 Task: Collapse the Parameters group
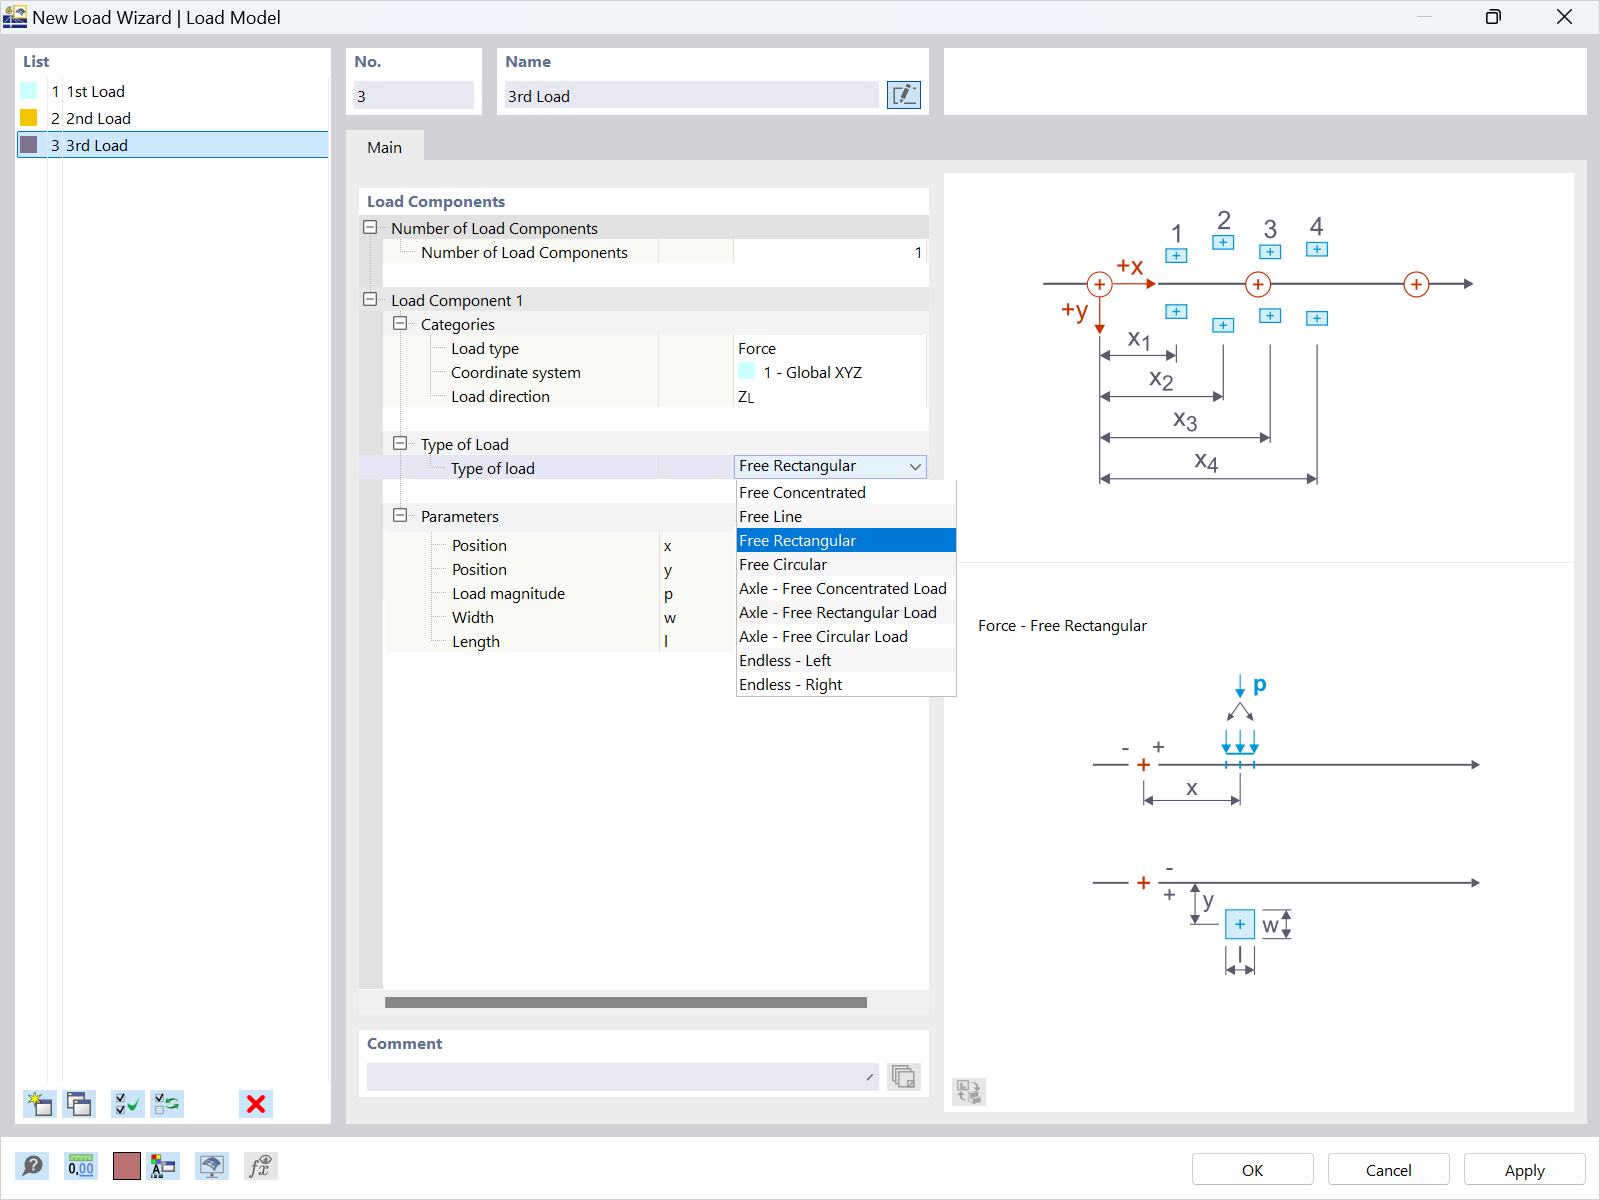coord(400,516)
